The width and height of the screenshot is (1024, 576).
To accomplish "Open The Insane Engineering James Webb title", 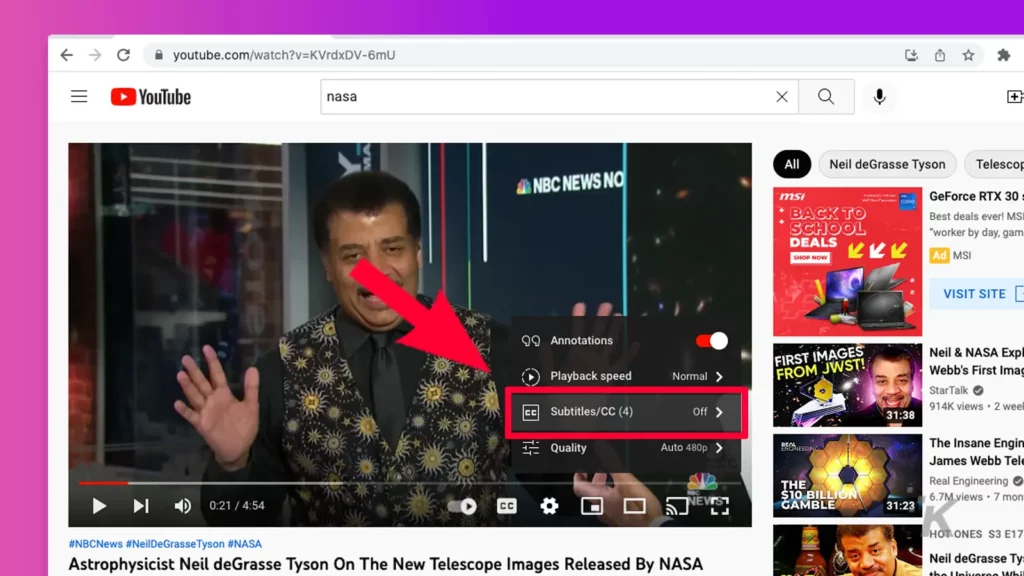I will pos(976,452).
